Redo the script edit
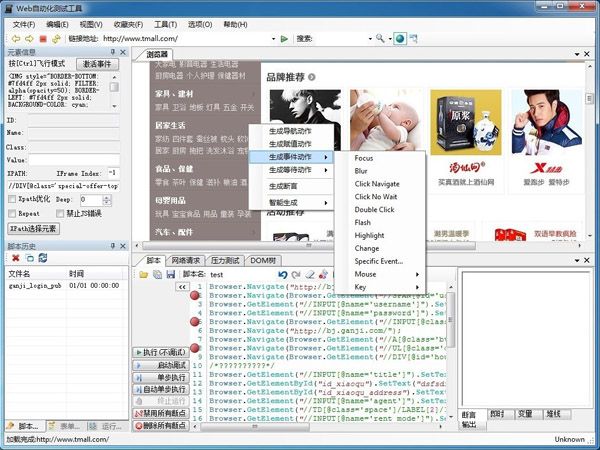The width and height of the screenshot is (600, 450). 296,274
